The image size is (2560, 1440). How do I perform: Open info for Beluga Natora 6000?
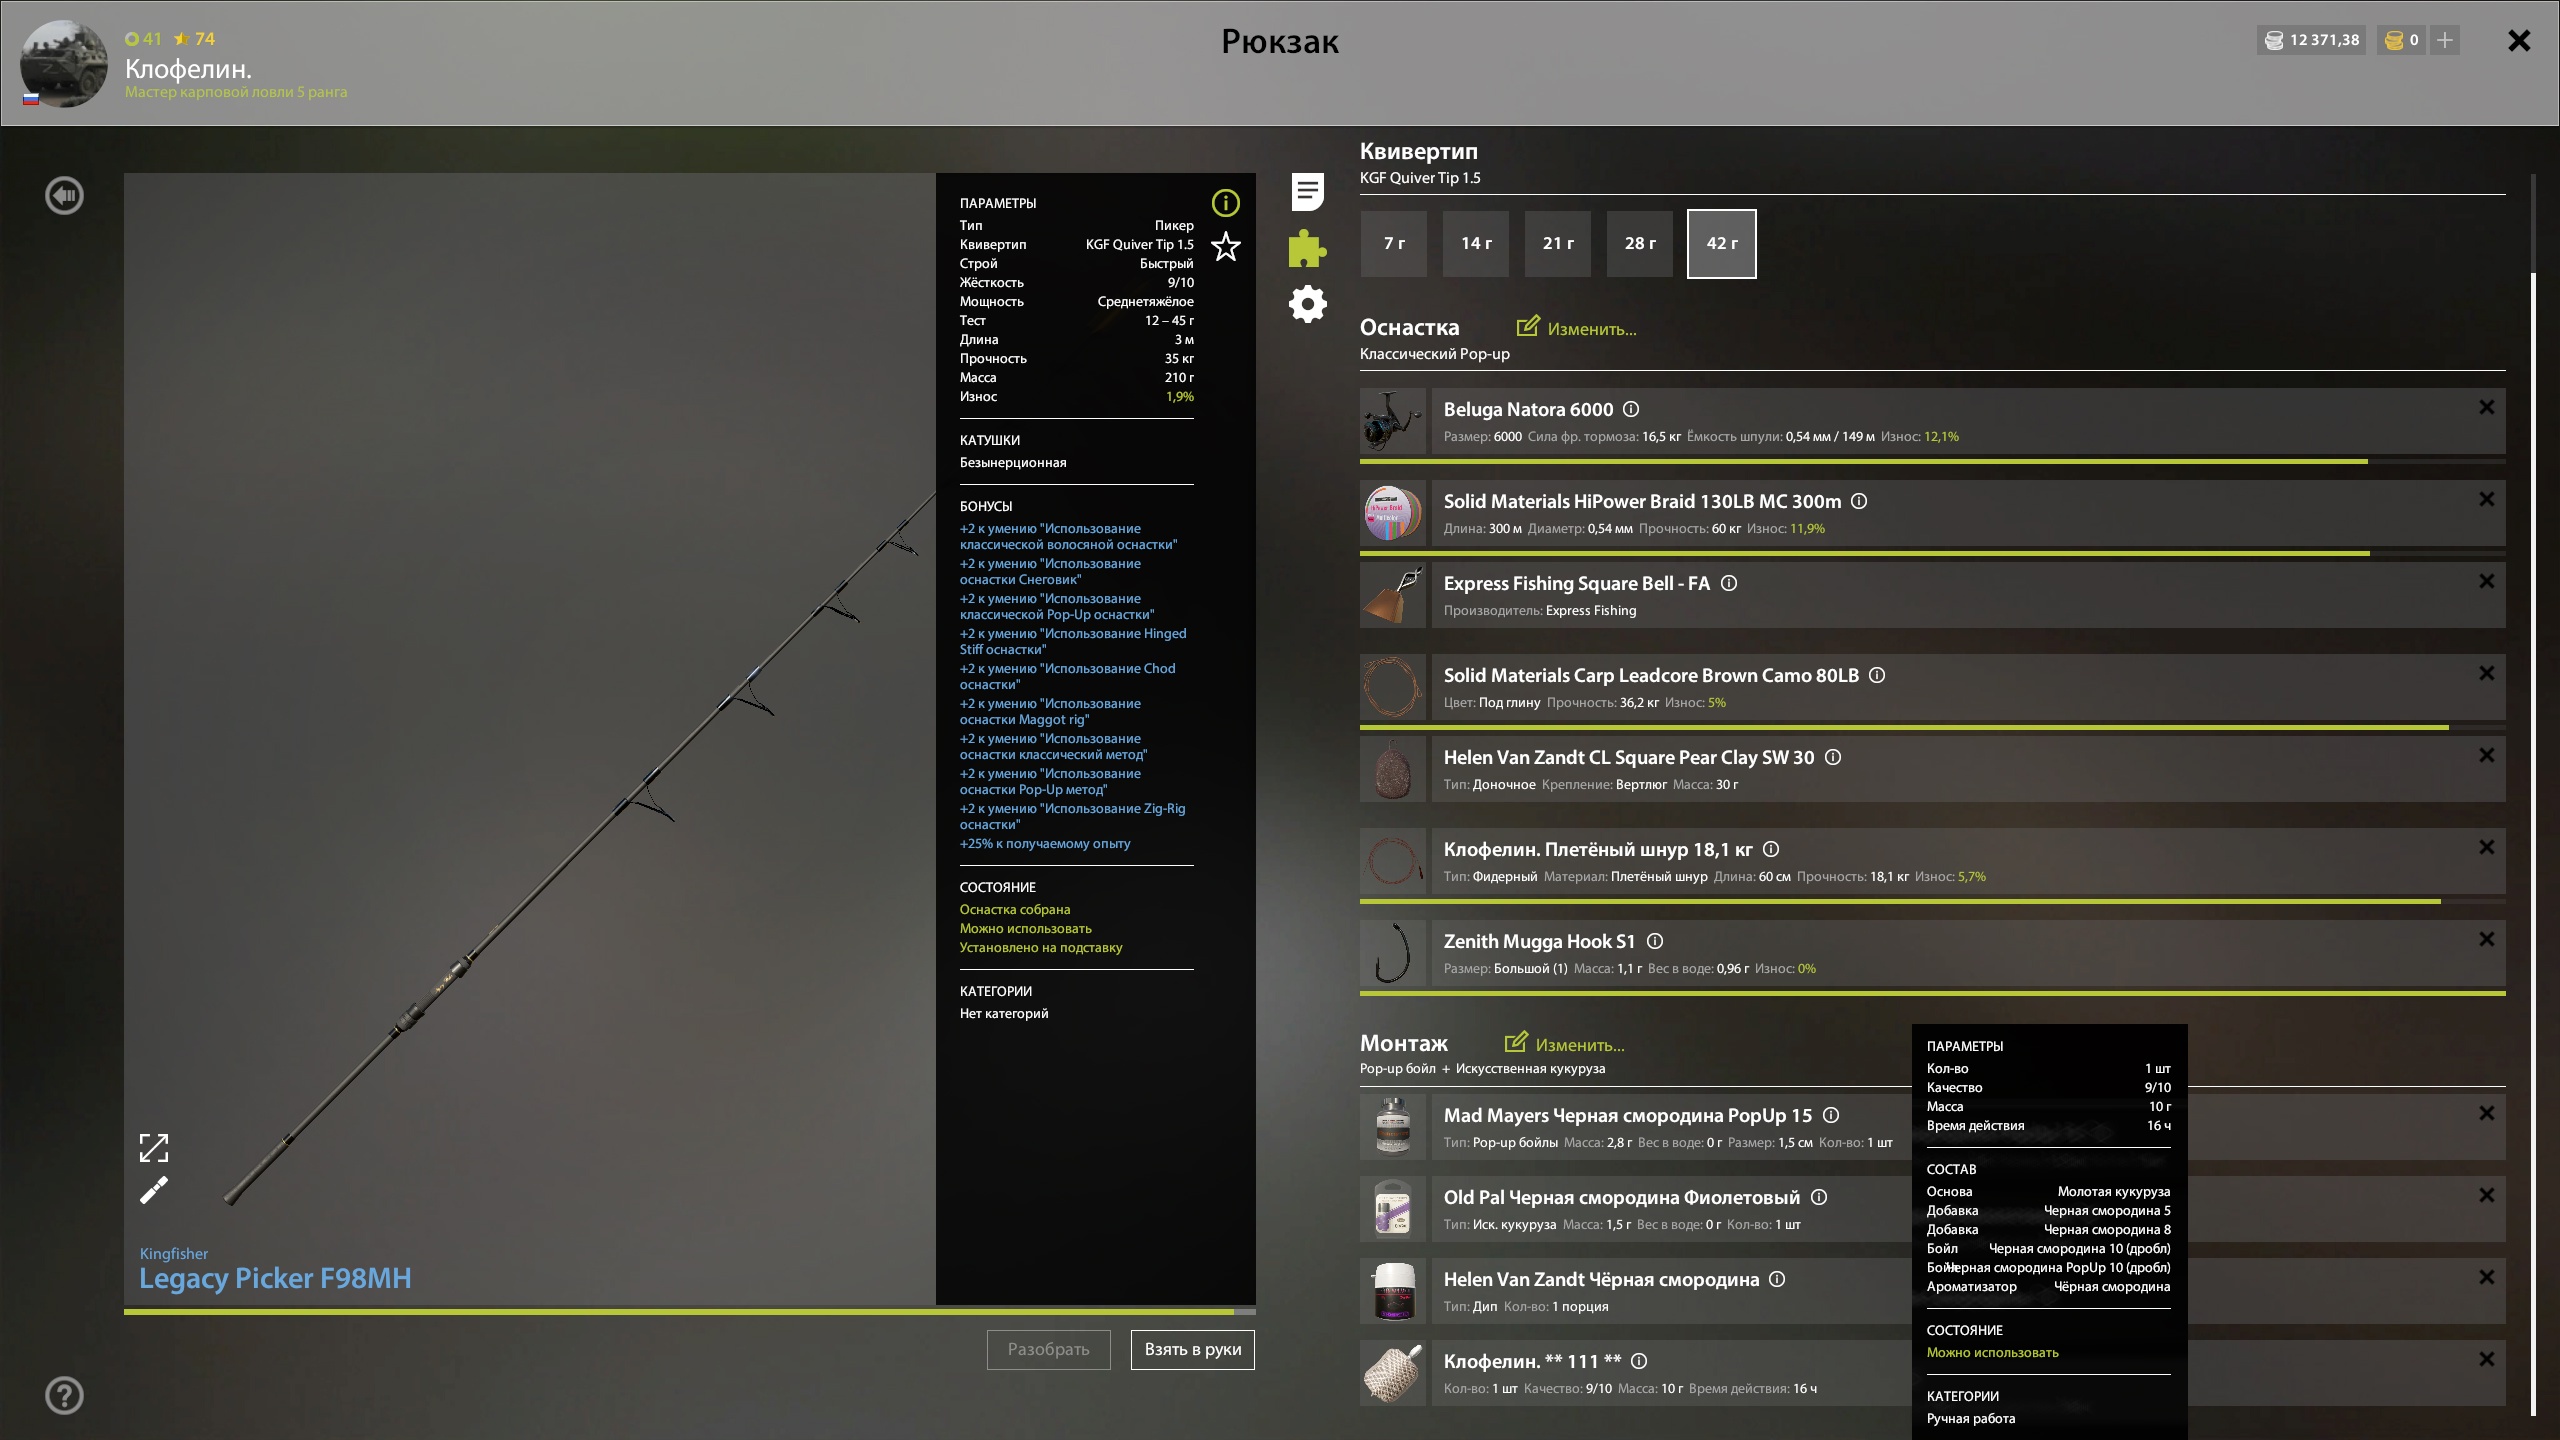[x=1631, y=409]
